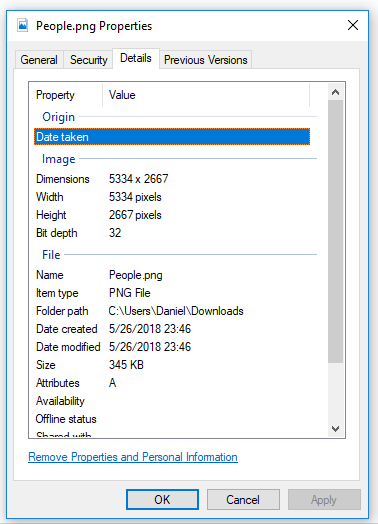The image size is (378, 524).
Task: Select the Size 345 KB row
Action: (172, 365)
